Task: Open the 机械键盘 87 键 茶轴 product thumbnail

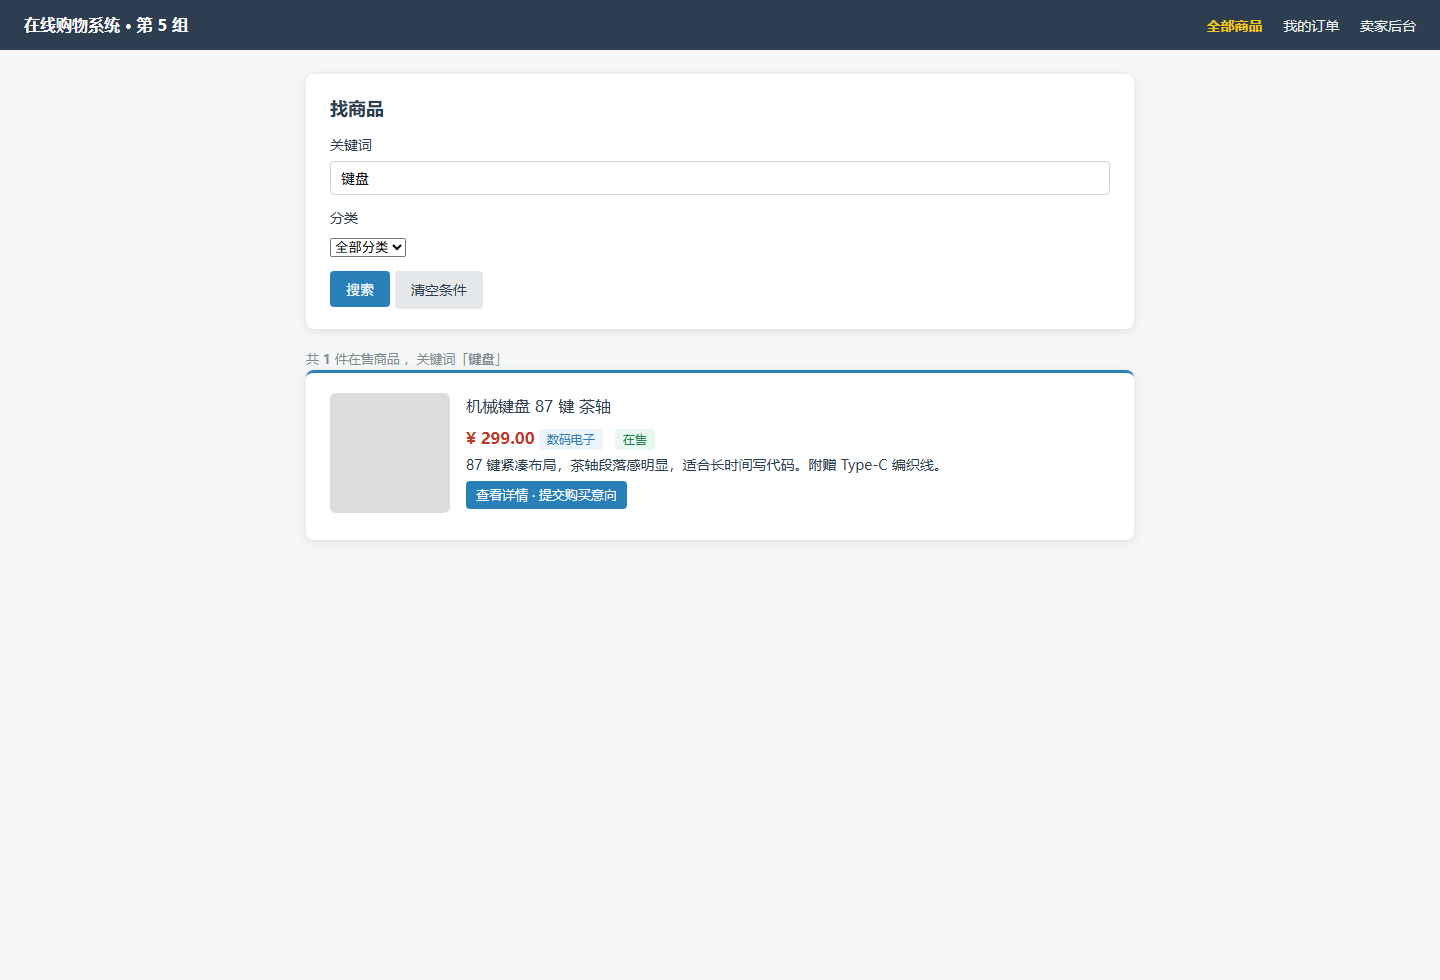Action: 390,453
